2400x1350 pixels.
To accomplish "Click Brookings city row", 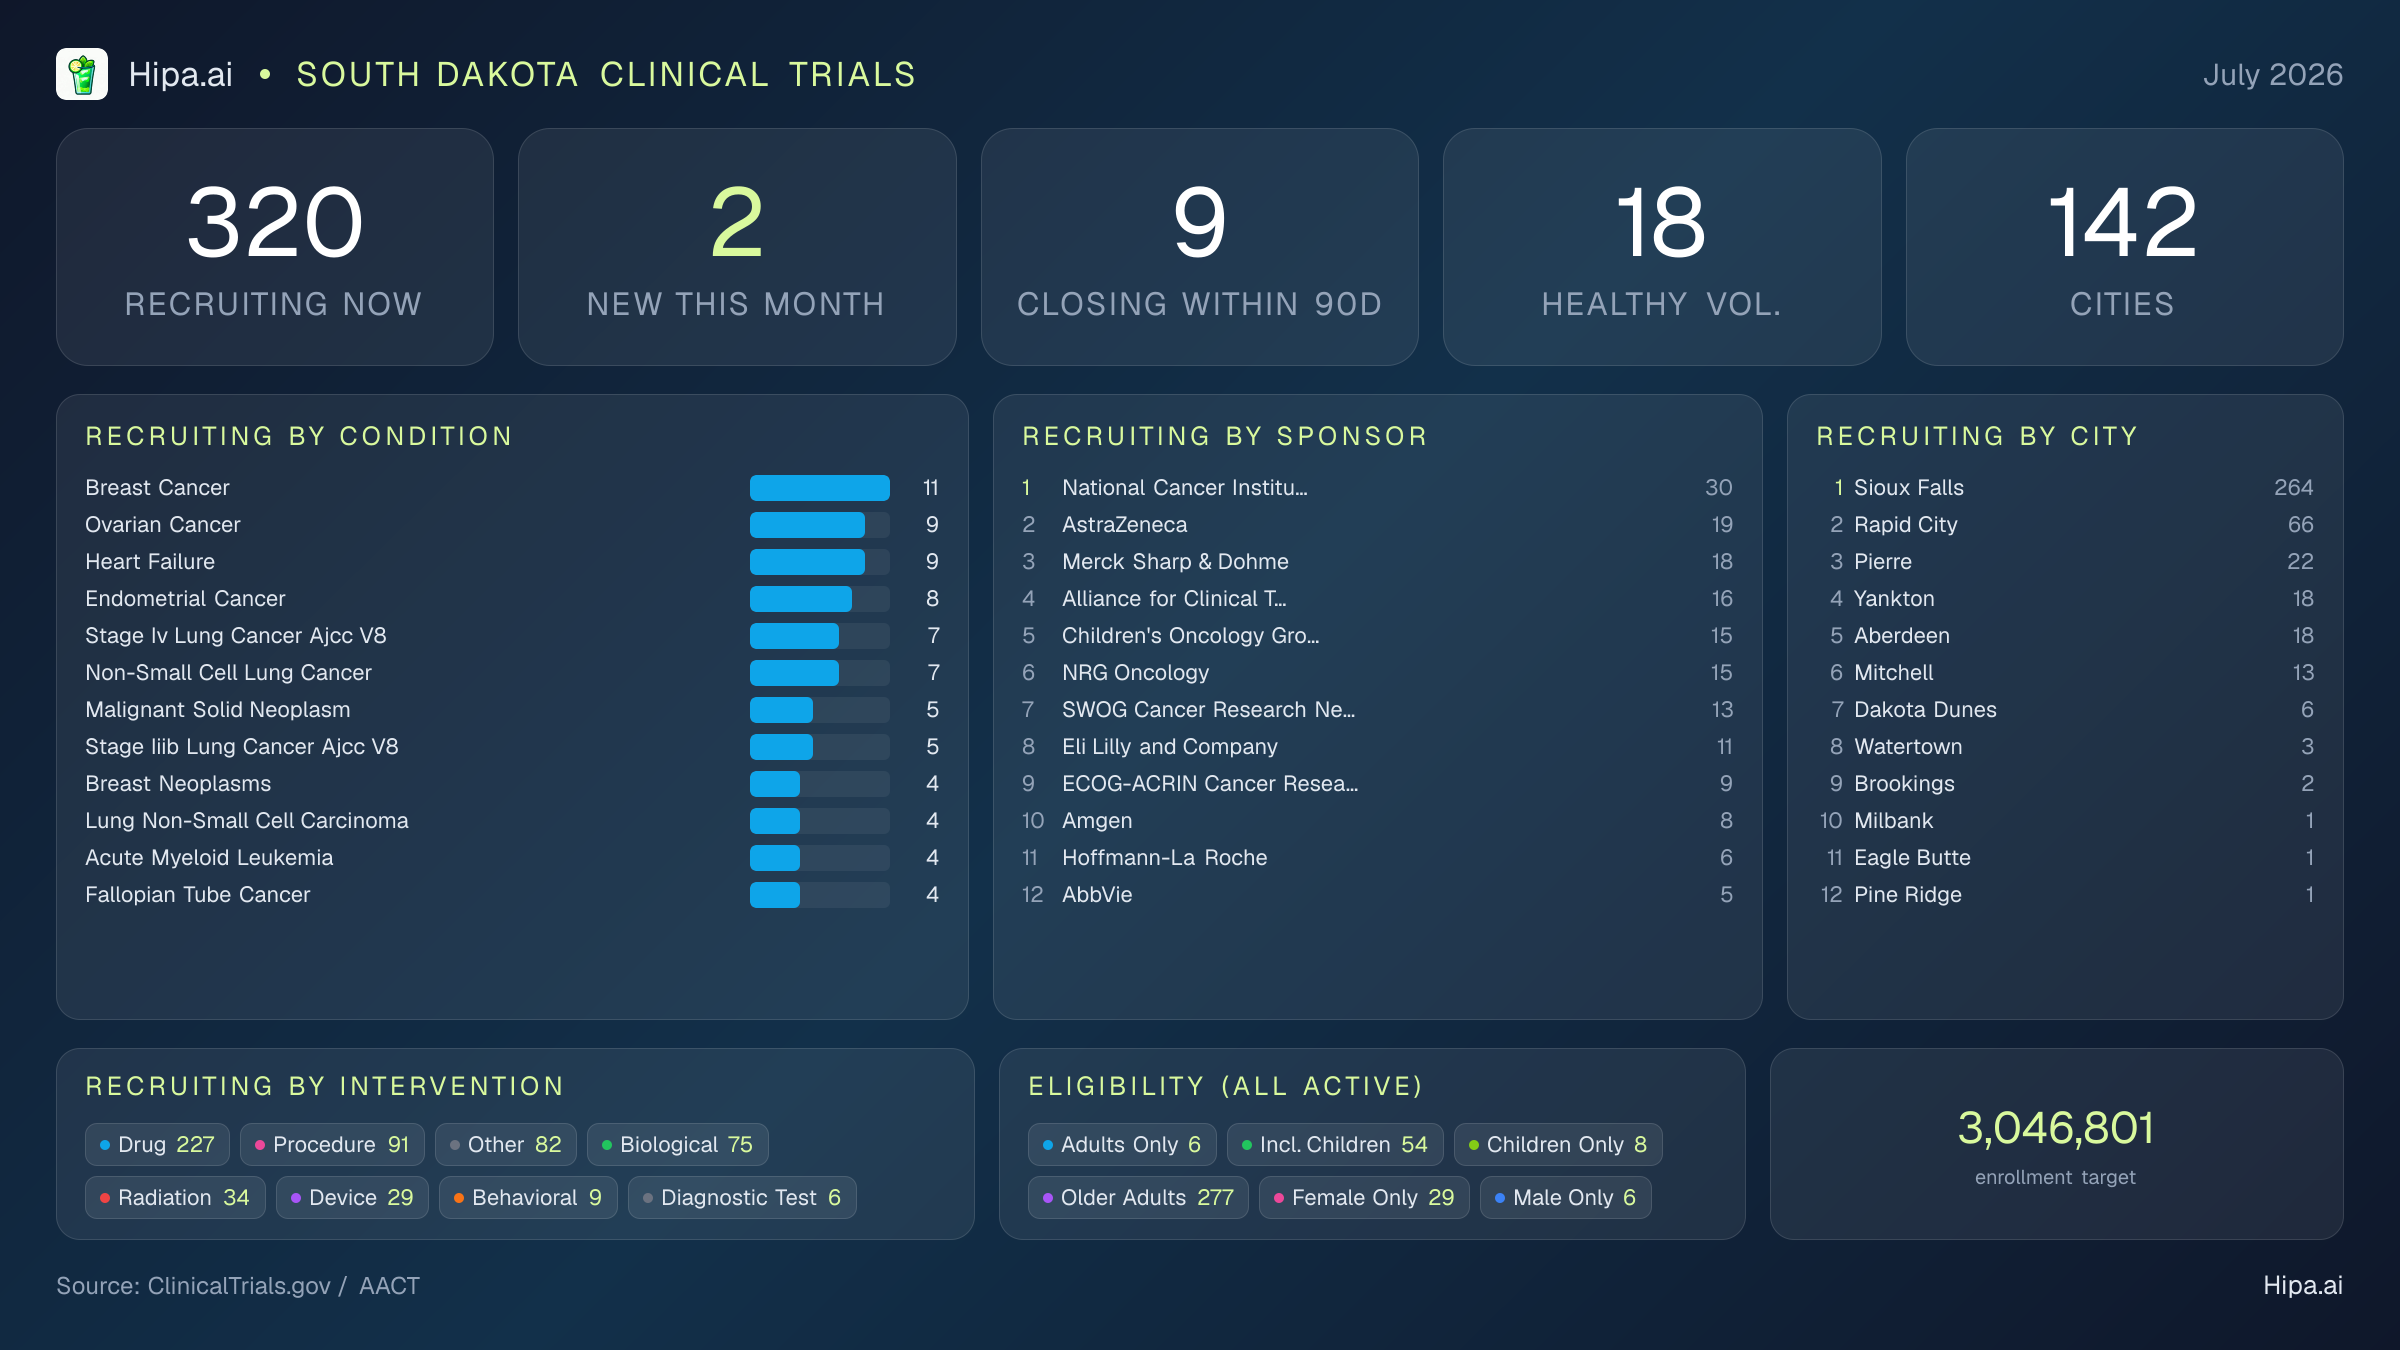I will point(2065,784).
